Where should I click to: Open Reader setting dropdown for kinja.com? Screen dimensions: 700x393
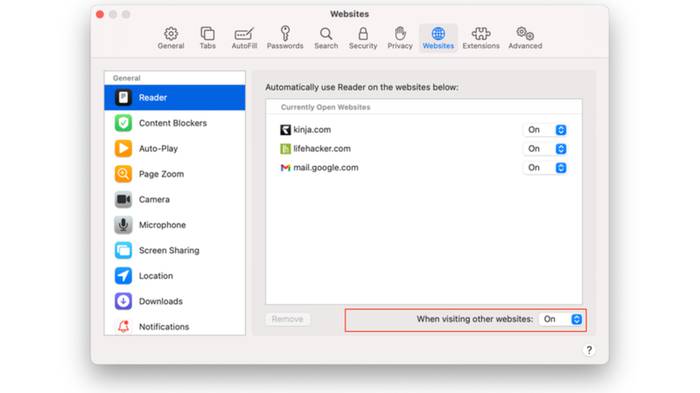[546, 130]
